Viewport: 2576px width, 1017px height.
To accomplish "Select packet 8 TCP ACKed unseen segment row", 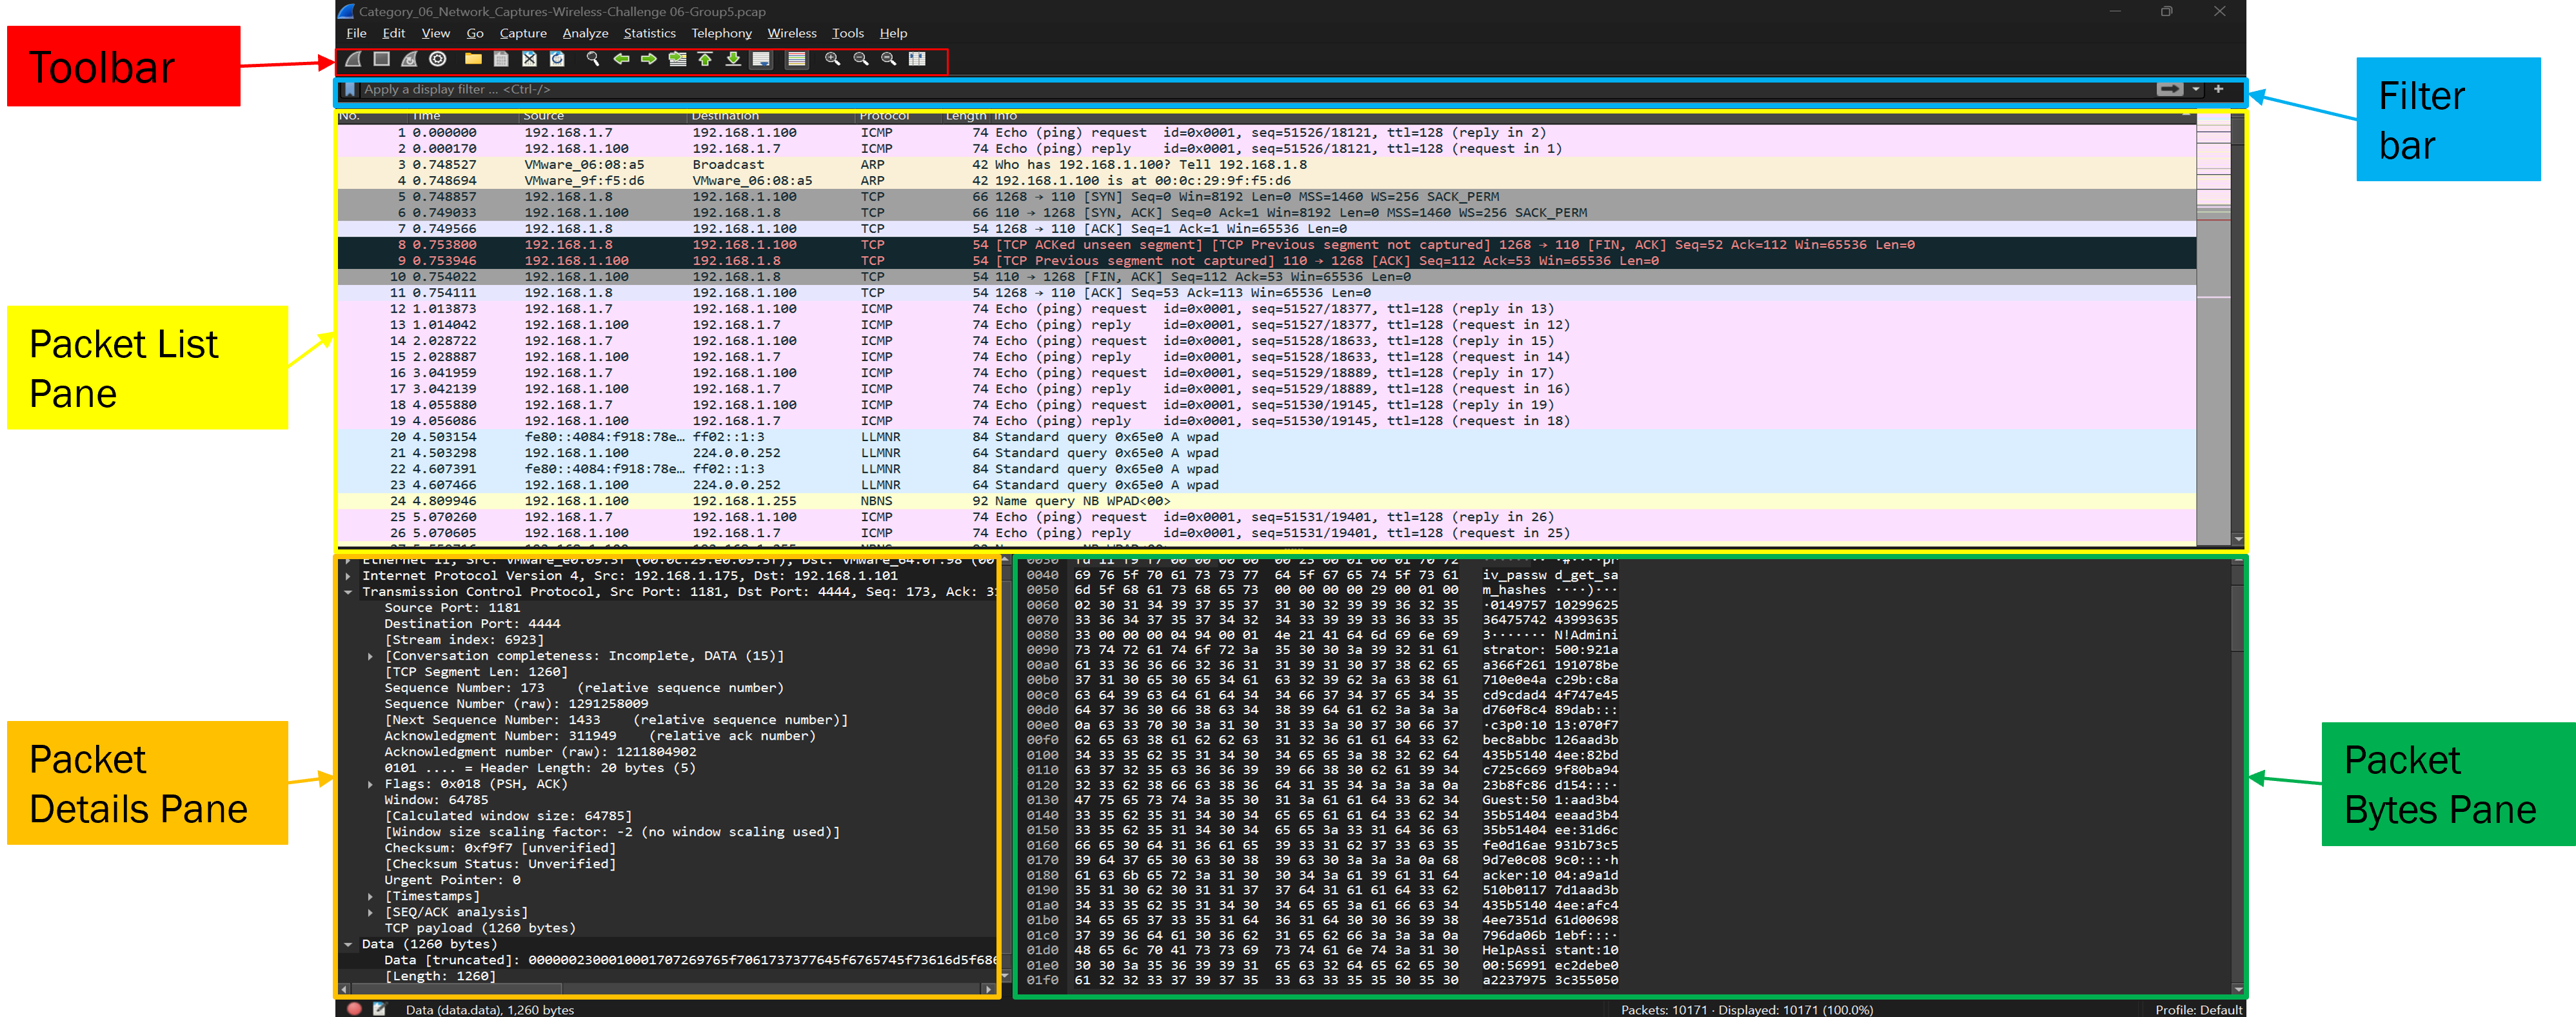I will (1266, 245).
